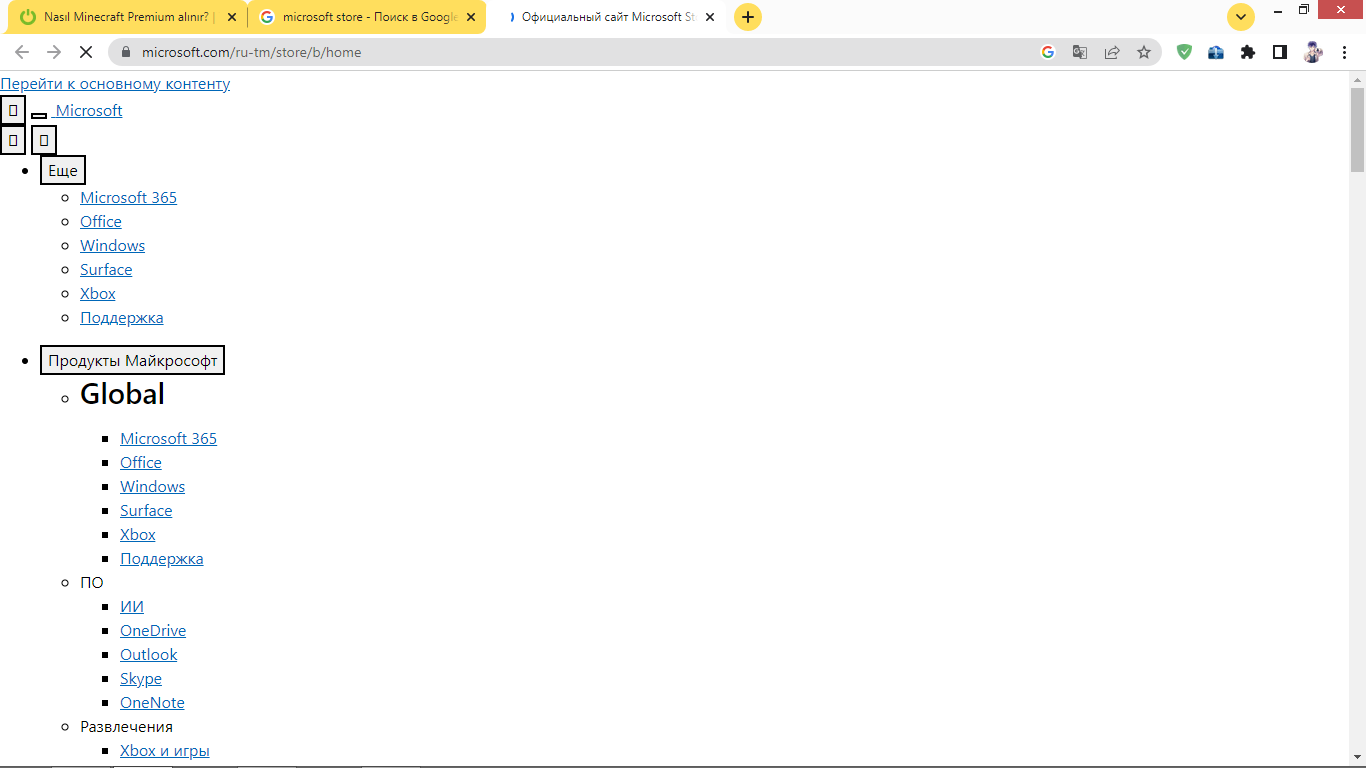Bookmark this page with the star icon
This screenshot has width=1366, height=768.
1144,52
